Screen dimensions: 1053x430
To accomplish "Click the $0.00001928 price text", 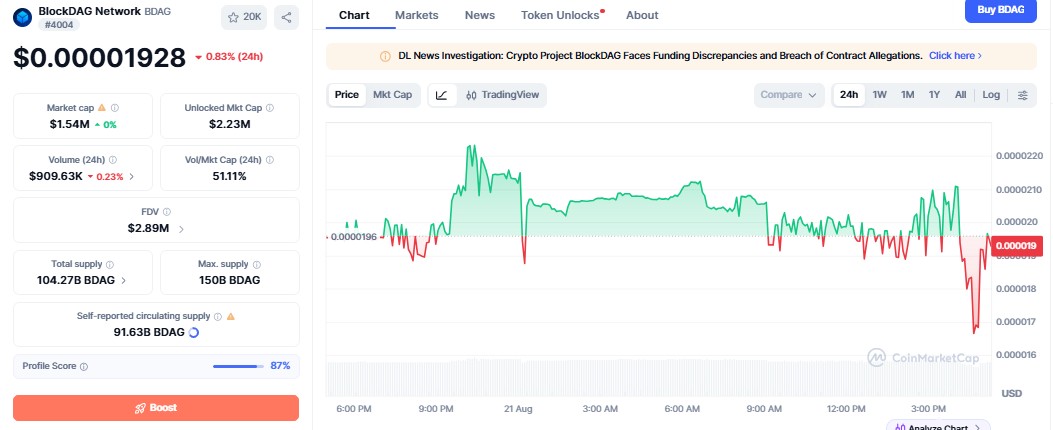I will coord(99,58).
